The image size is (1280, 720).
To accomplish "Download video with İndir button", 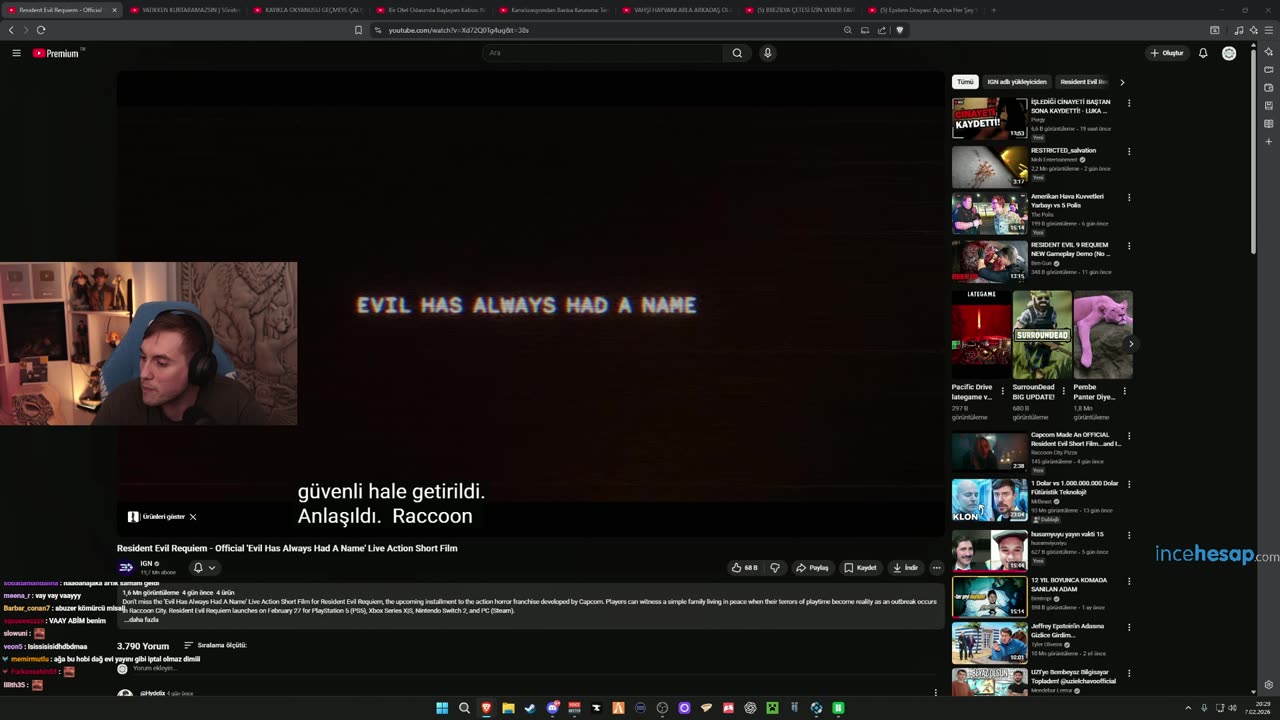I will pyautogui.click(x=905, y=568).
